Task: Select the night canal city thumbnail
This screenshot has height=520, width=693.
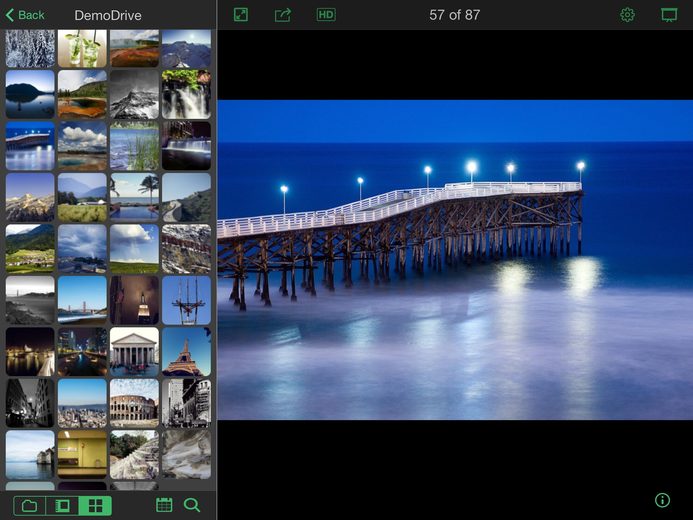Action: click(x=82, y=352)
